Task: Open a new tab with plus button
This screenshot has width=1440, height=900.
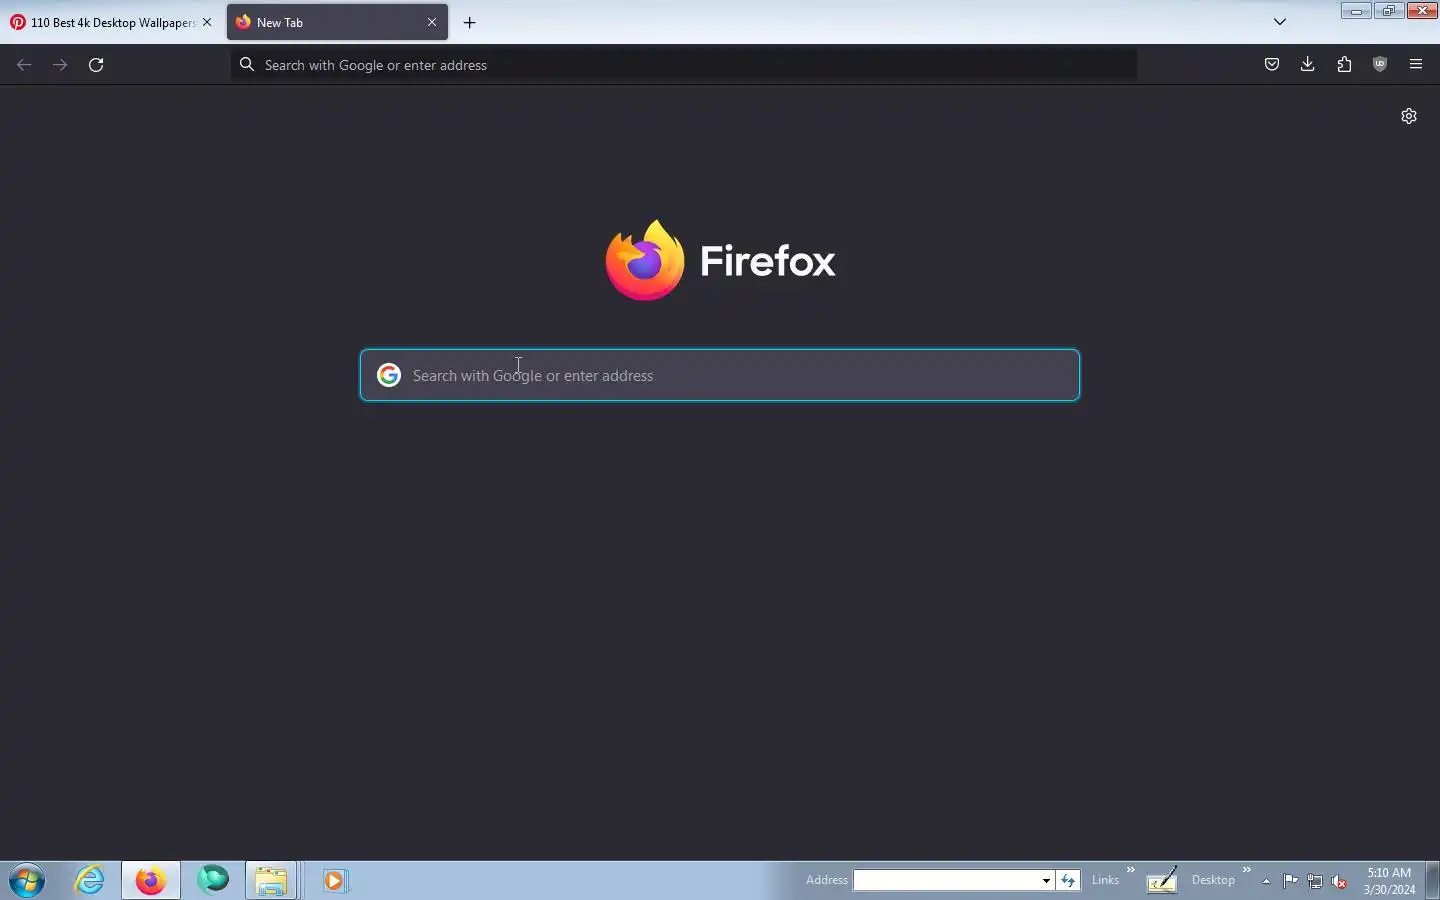Action: 470,22
